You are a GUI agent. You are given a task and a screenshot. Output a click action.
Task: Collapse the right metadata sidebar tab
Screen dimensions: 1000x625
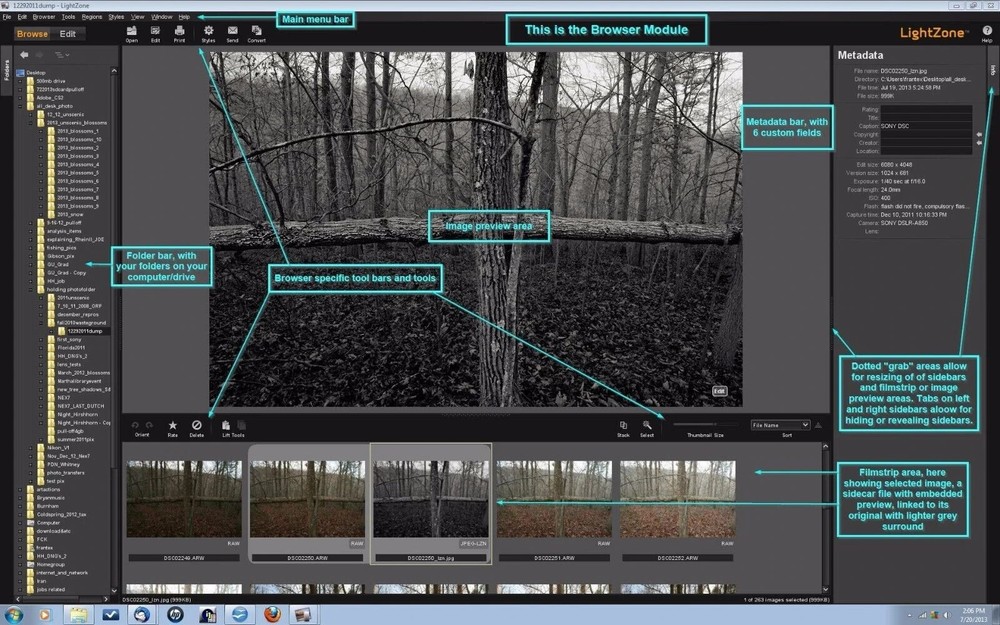coord(992,70)
